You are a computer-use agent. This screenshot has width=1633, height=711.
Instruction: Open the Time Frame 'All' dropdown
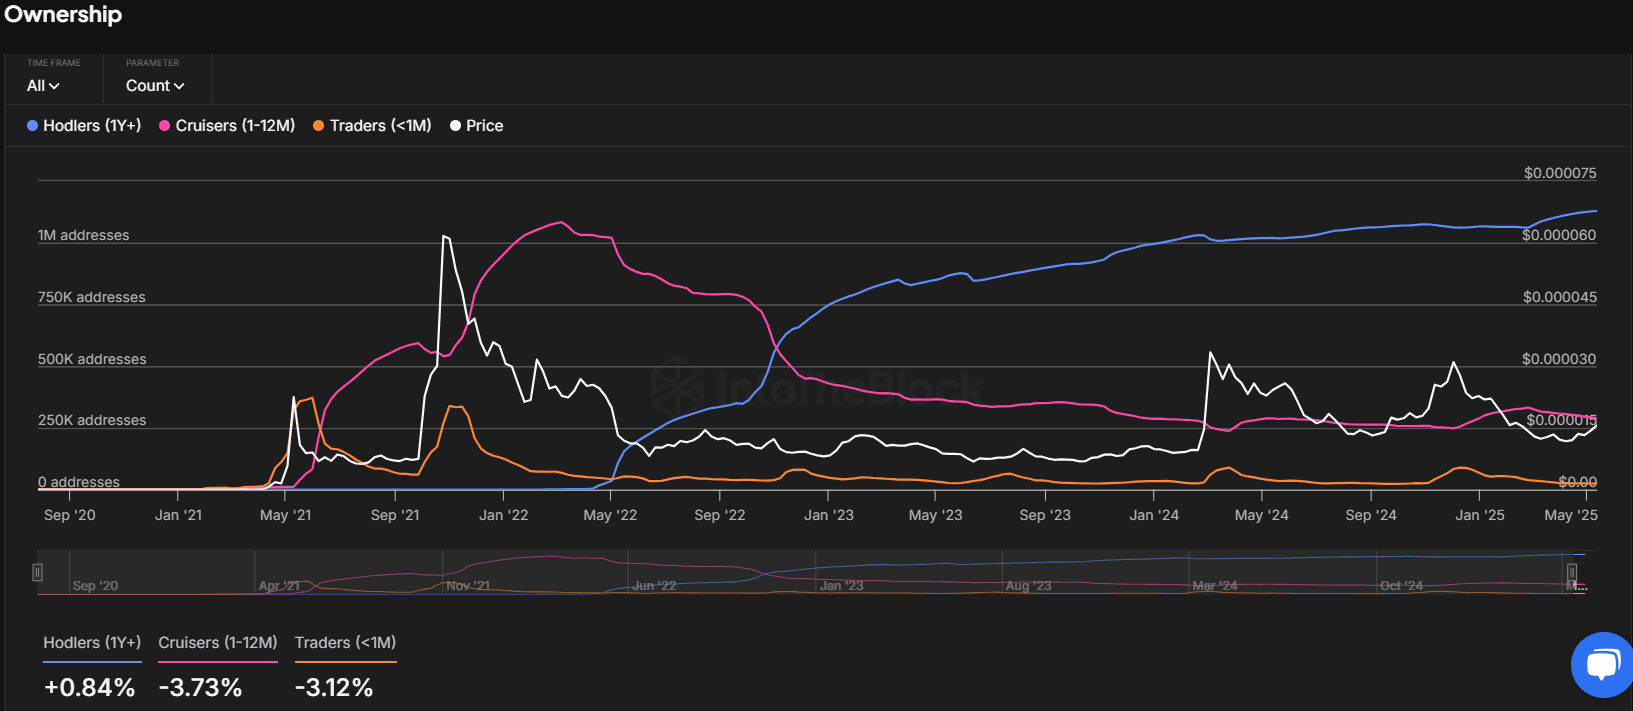click(43, 86)
